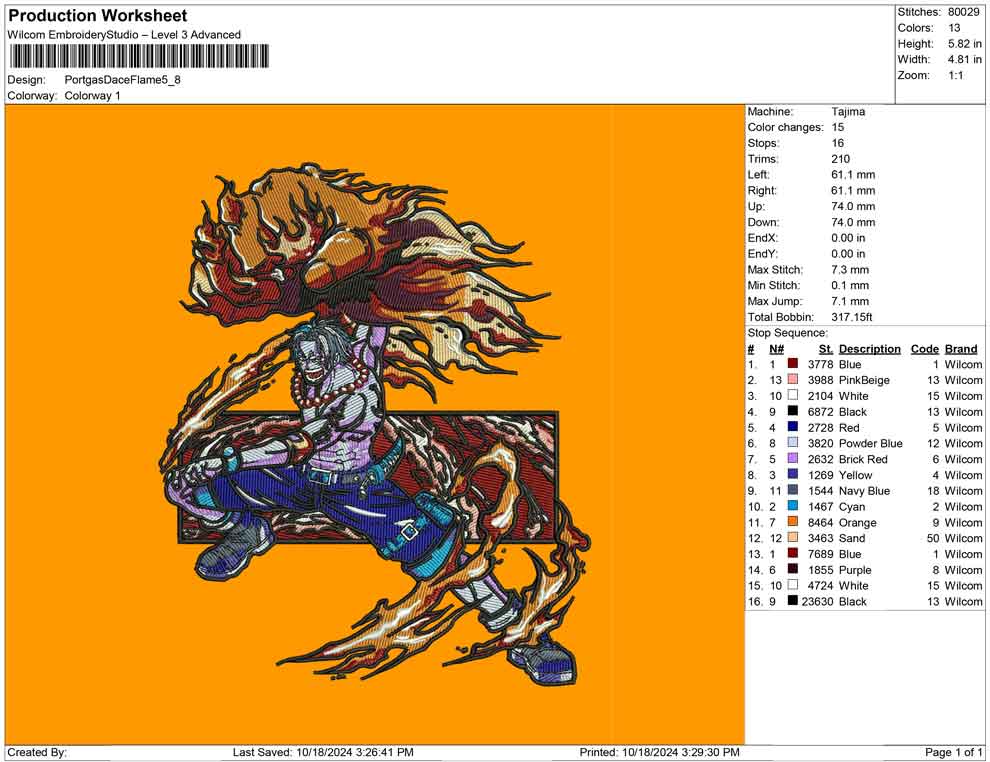Select the Max Jump value 7.1 mm
The height and width of the screenshot is (762, 990).
[850, 301]
